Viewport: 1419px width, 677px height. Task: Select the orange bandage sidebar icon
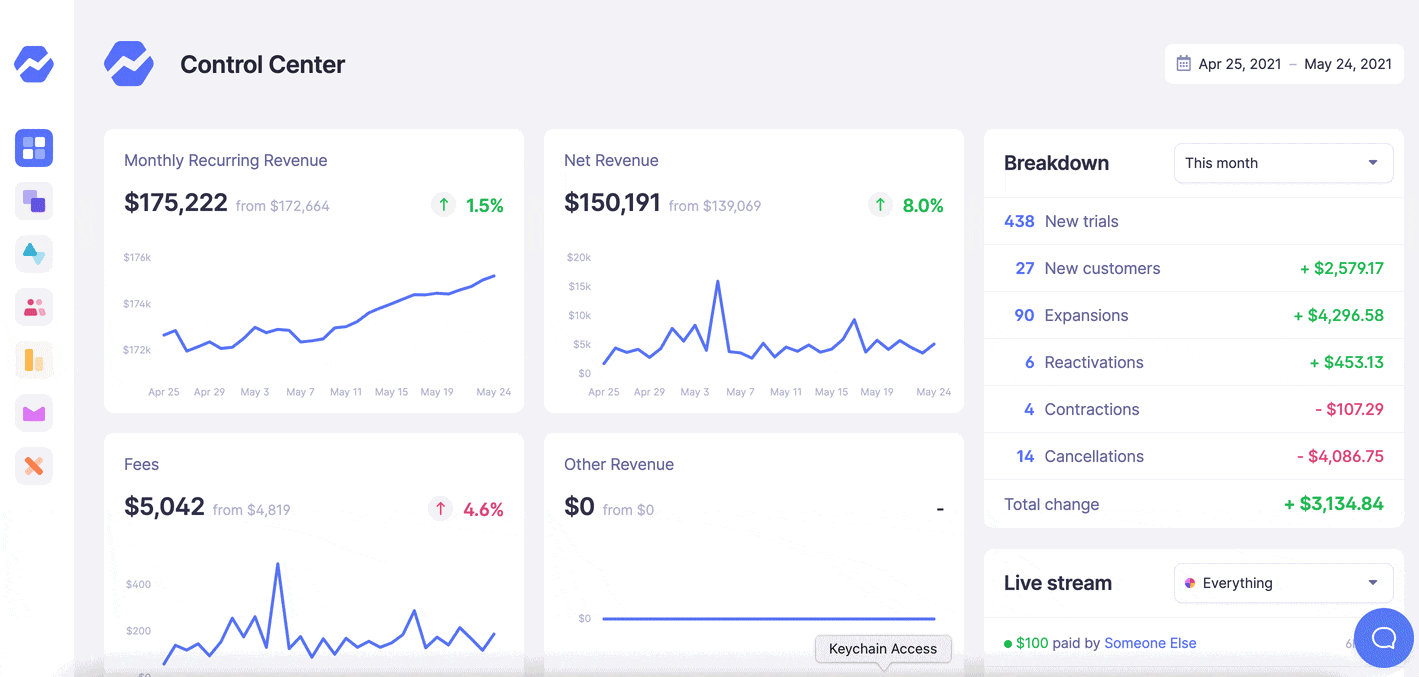click(x=34, y=466)
